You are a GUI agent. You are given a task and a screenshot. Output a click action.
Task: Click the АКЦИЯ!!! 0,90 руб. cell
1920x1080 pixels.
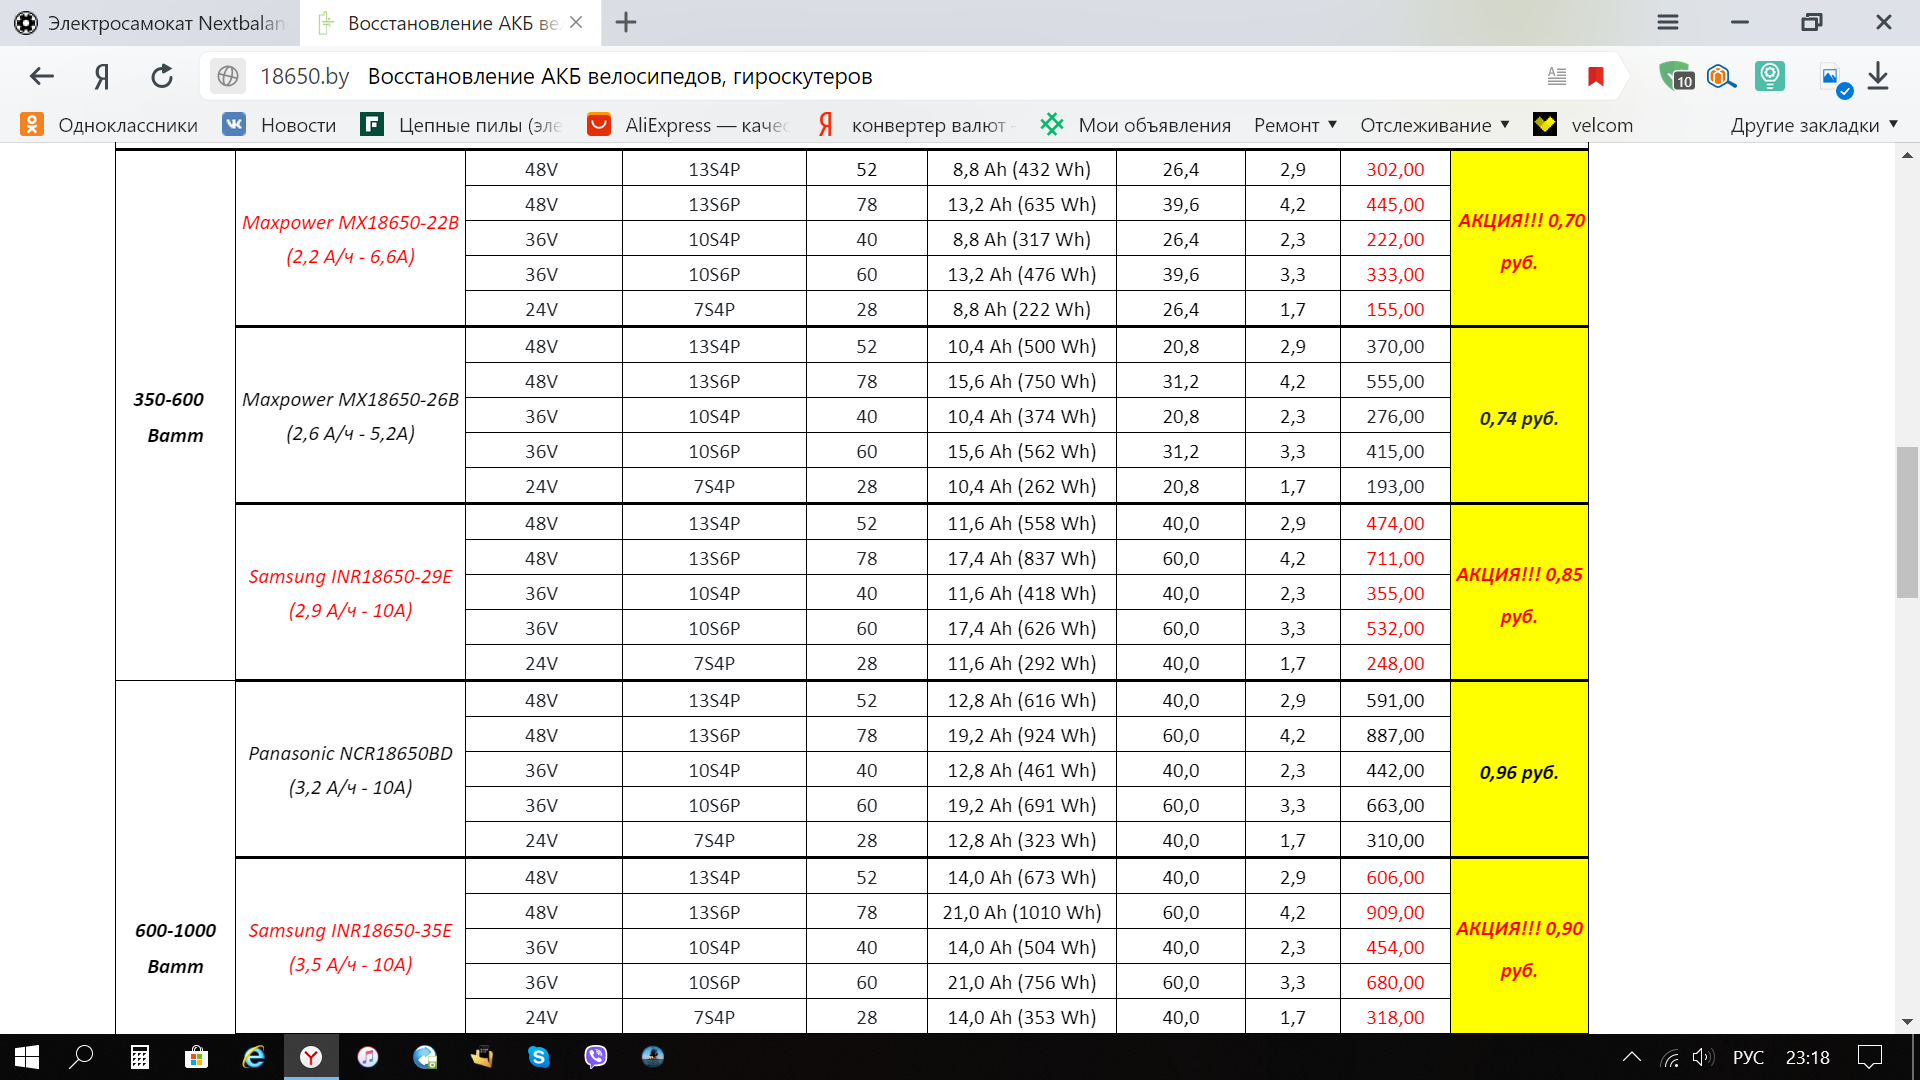[1519, 948]
